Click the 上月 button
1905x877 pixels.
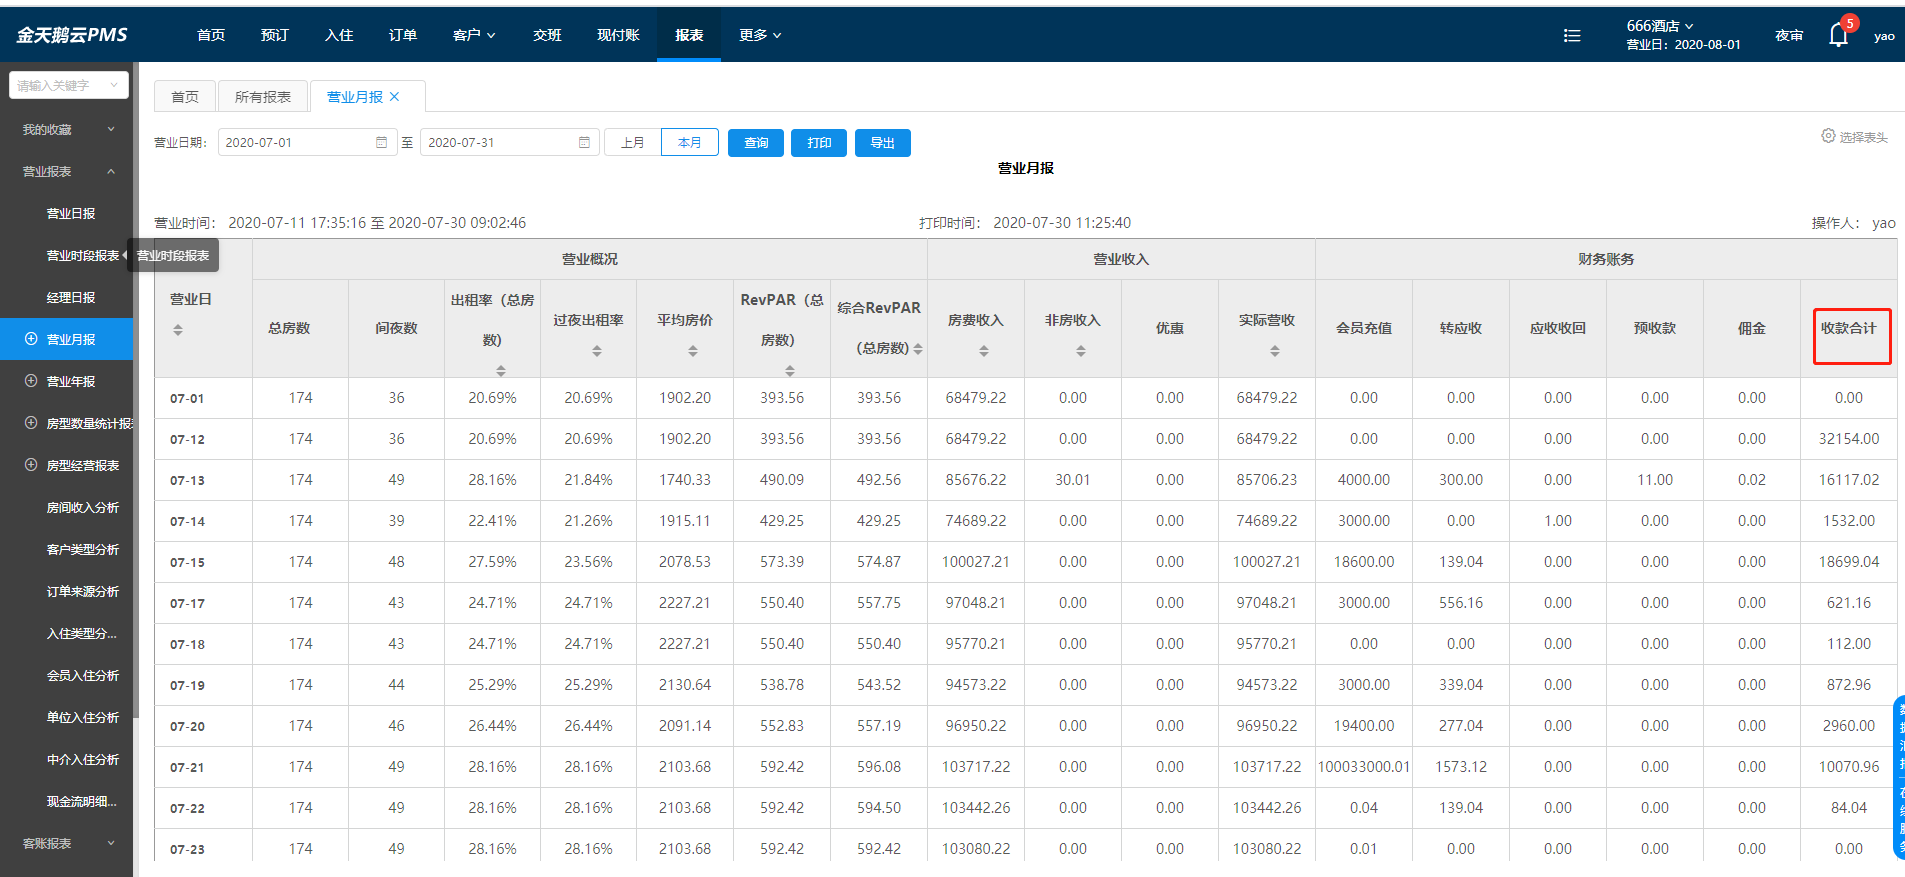pos(632,142)
